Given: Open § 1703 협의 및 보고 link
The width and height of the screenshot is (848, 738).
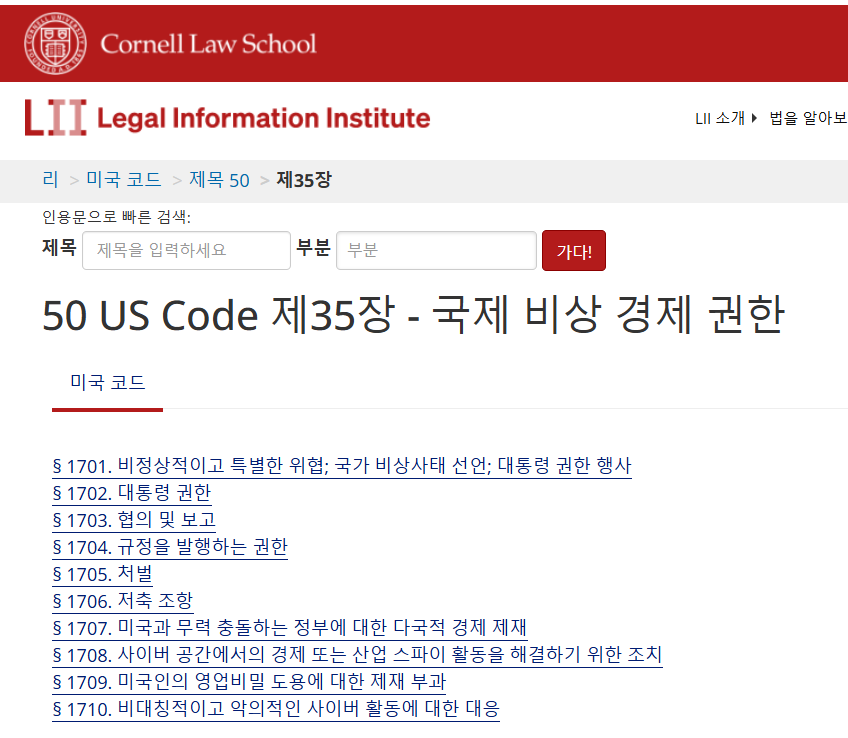Looking at the screenshot, I should pos(134,520).
